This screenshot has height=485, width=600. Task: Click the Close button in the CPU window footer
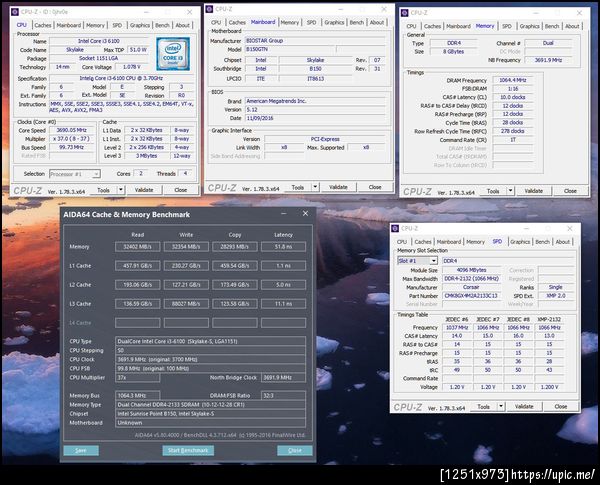click(181, 190)
